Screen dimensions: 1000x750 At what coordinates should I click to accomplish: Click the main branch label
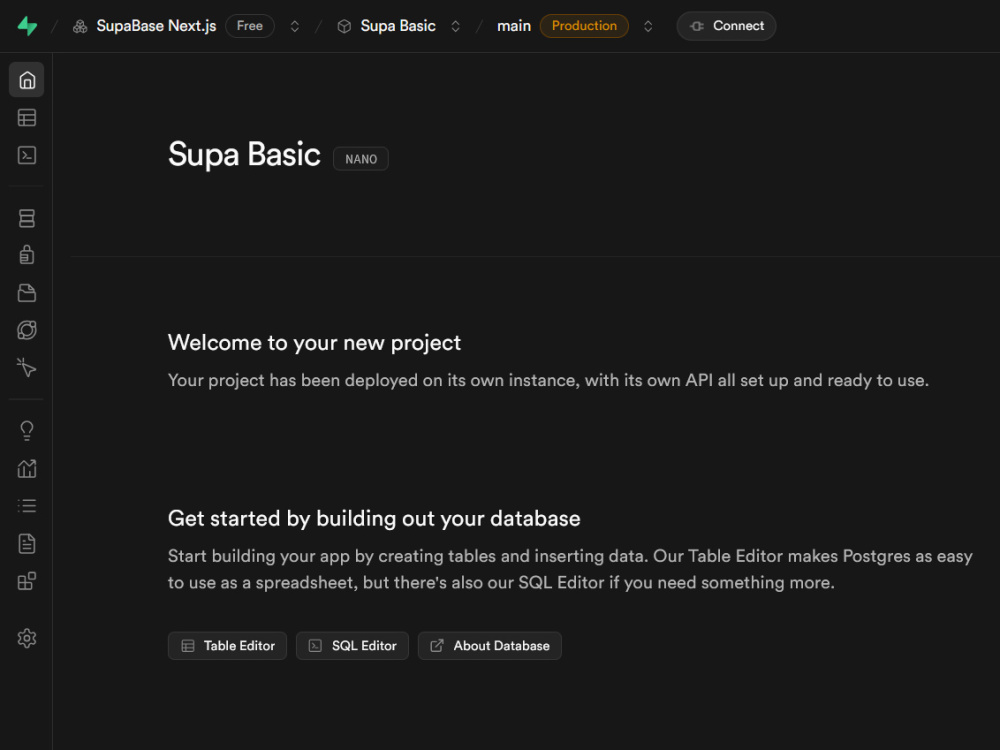[x=514, y=26]
